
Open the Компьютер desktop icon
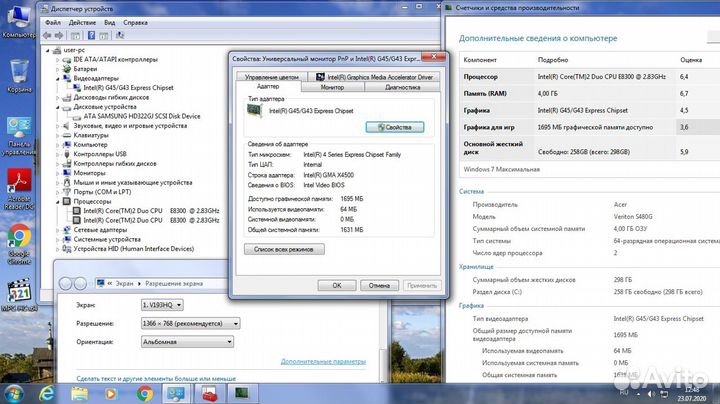tap(18, 21)
